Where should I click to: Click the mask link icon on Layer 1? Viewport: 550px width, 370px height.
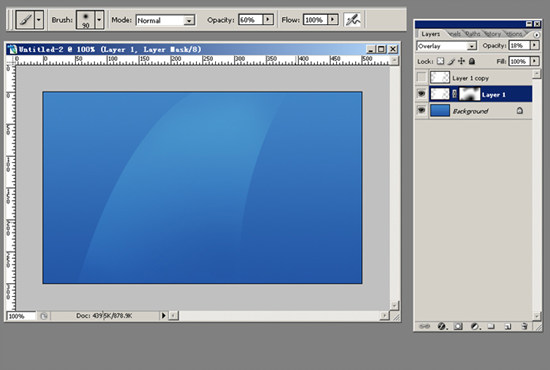[x=454, y=94]
